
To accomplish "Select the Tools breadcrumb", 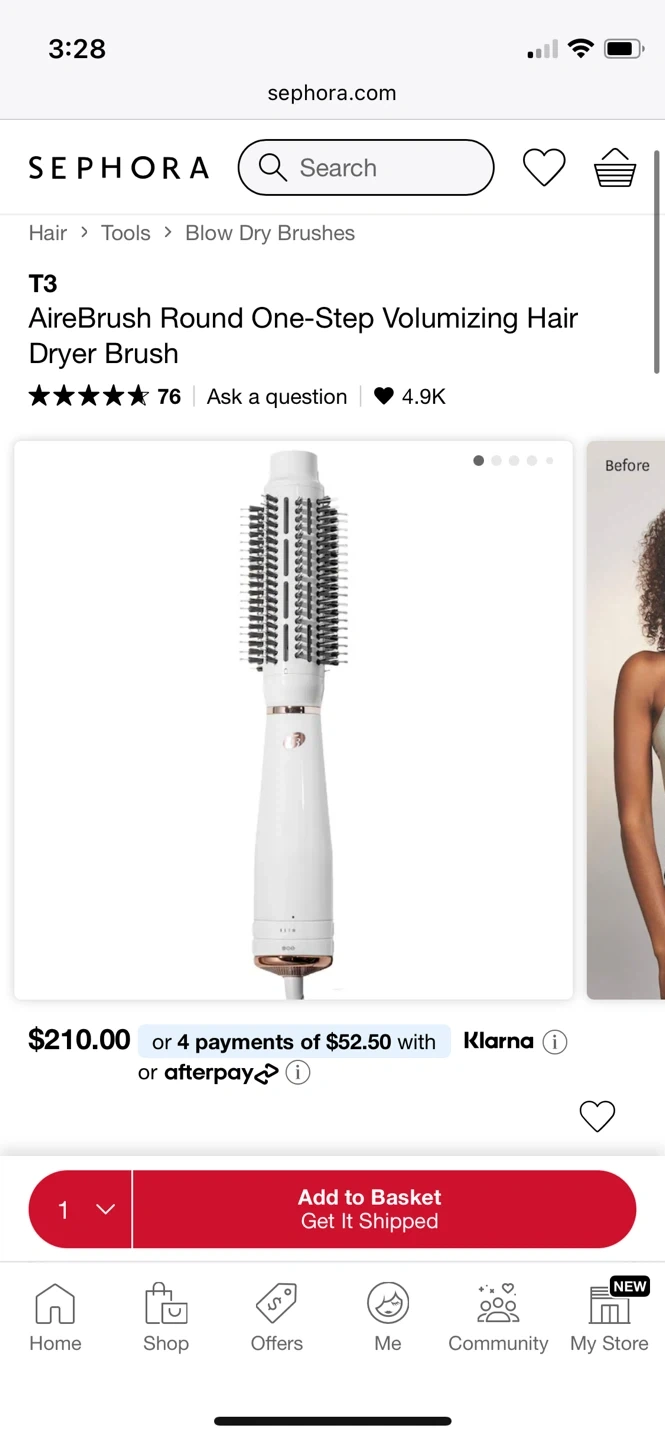I will click(126, 233).
